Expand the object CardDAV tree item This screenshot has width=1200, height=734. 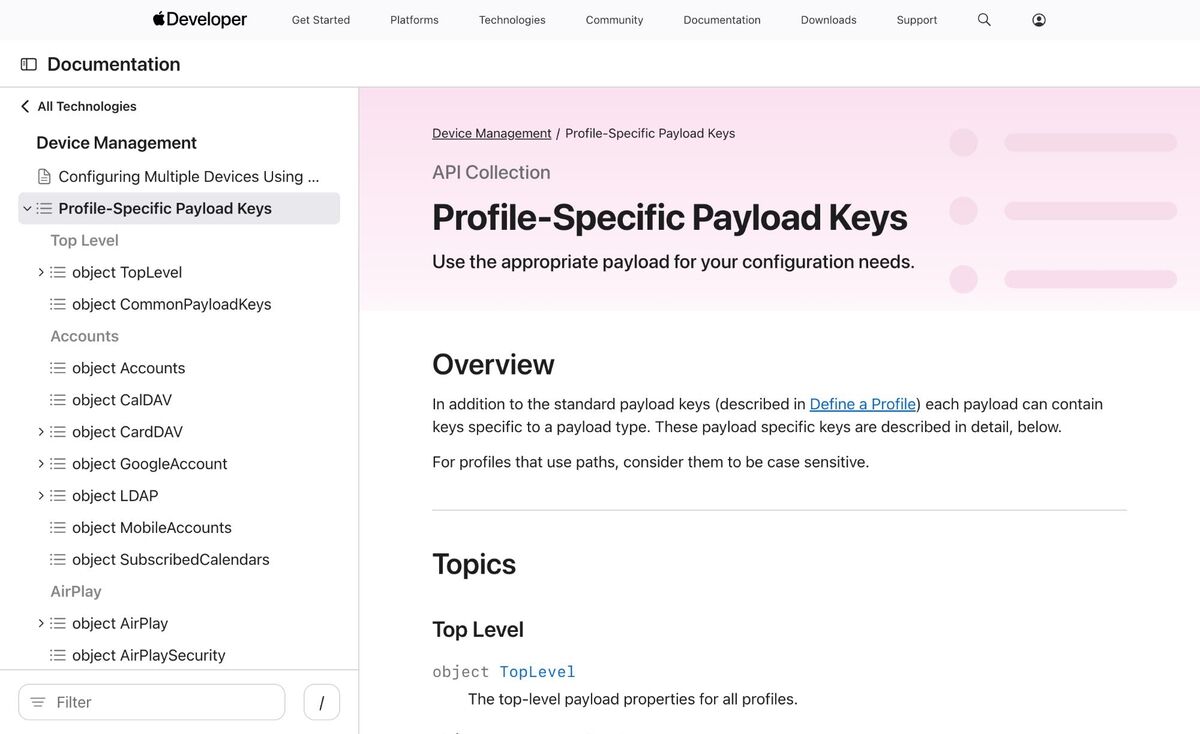[x=41, y=432]
